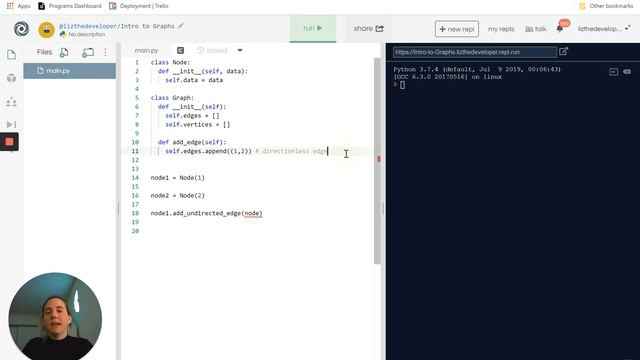Click 'node2 = Node(2)' on line 16
This screenshot has height=360, width=640.
point(178,196)
